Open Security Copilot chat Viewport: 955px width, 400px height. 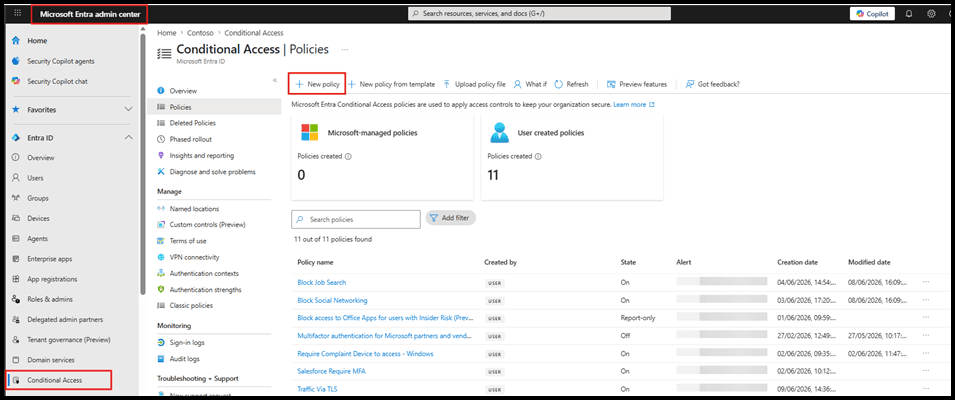click(x=58, y=82)
